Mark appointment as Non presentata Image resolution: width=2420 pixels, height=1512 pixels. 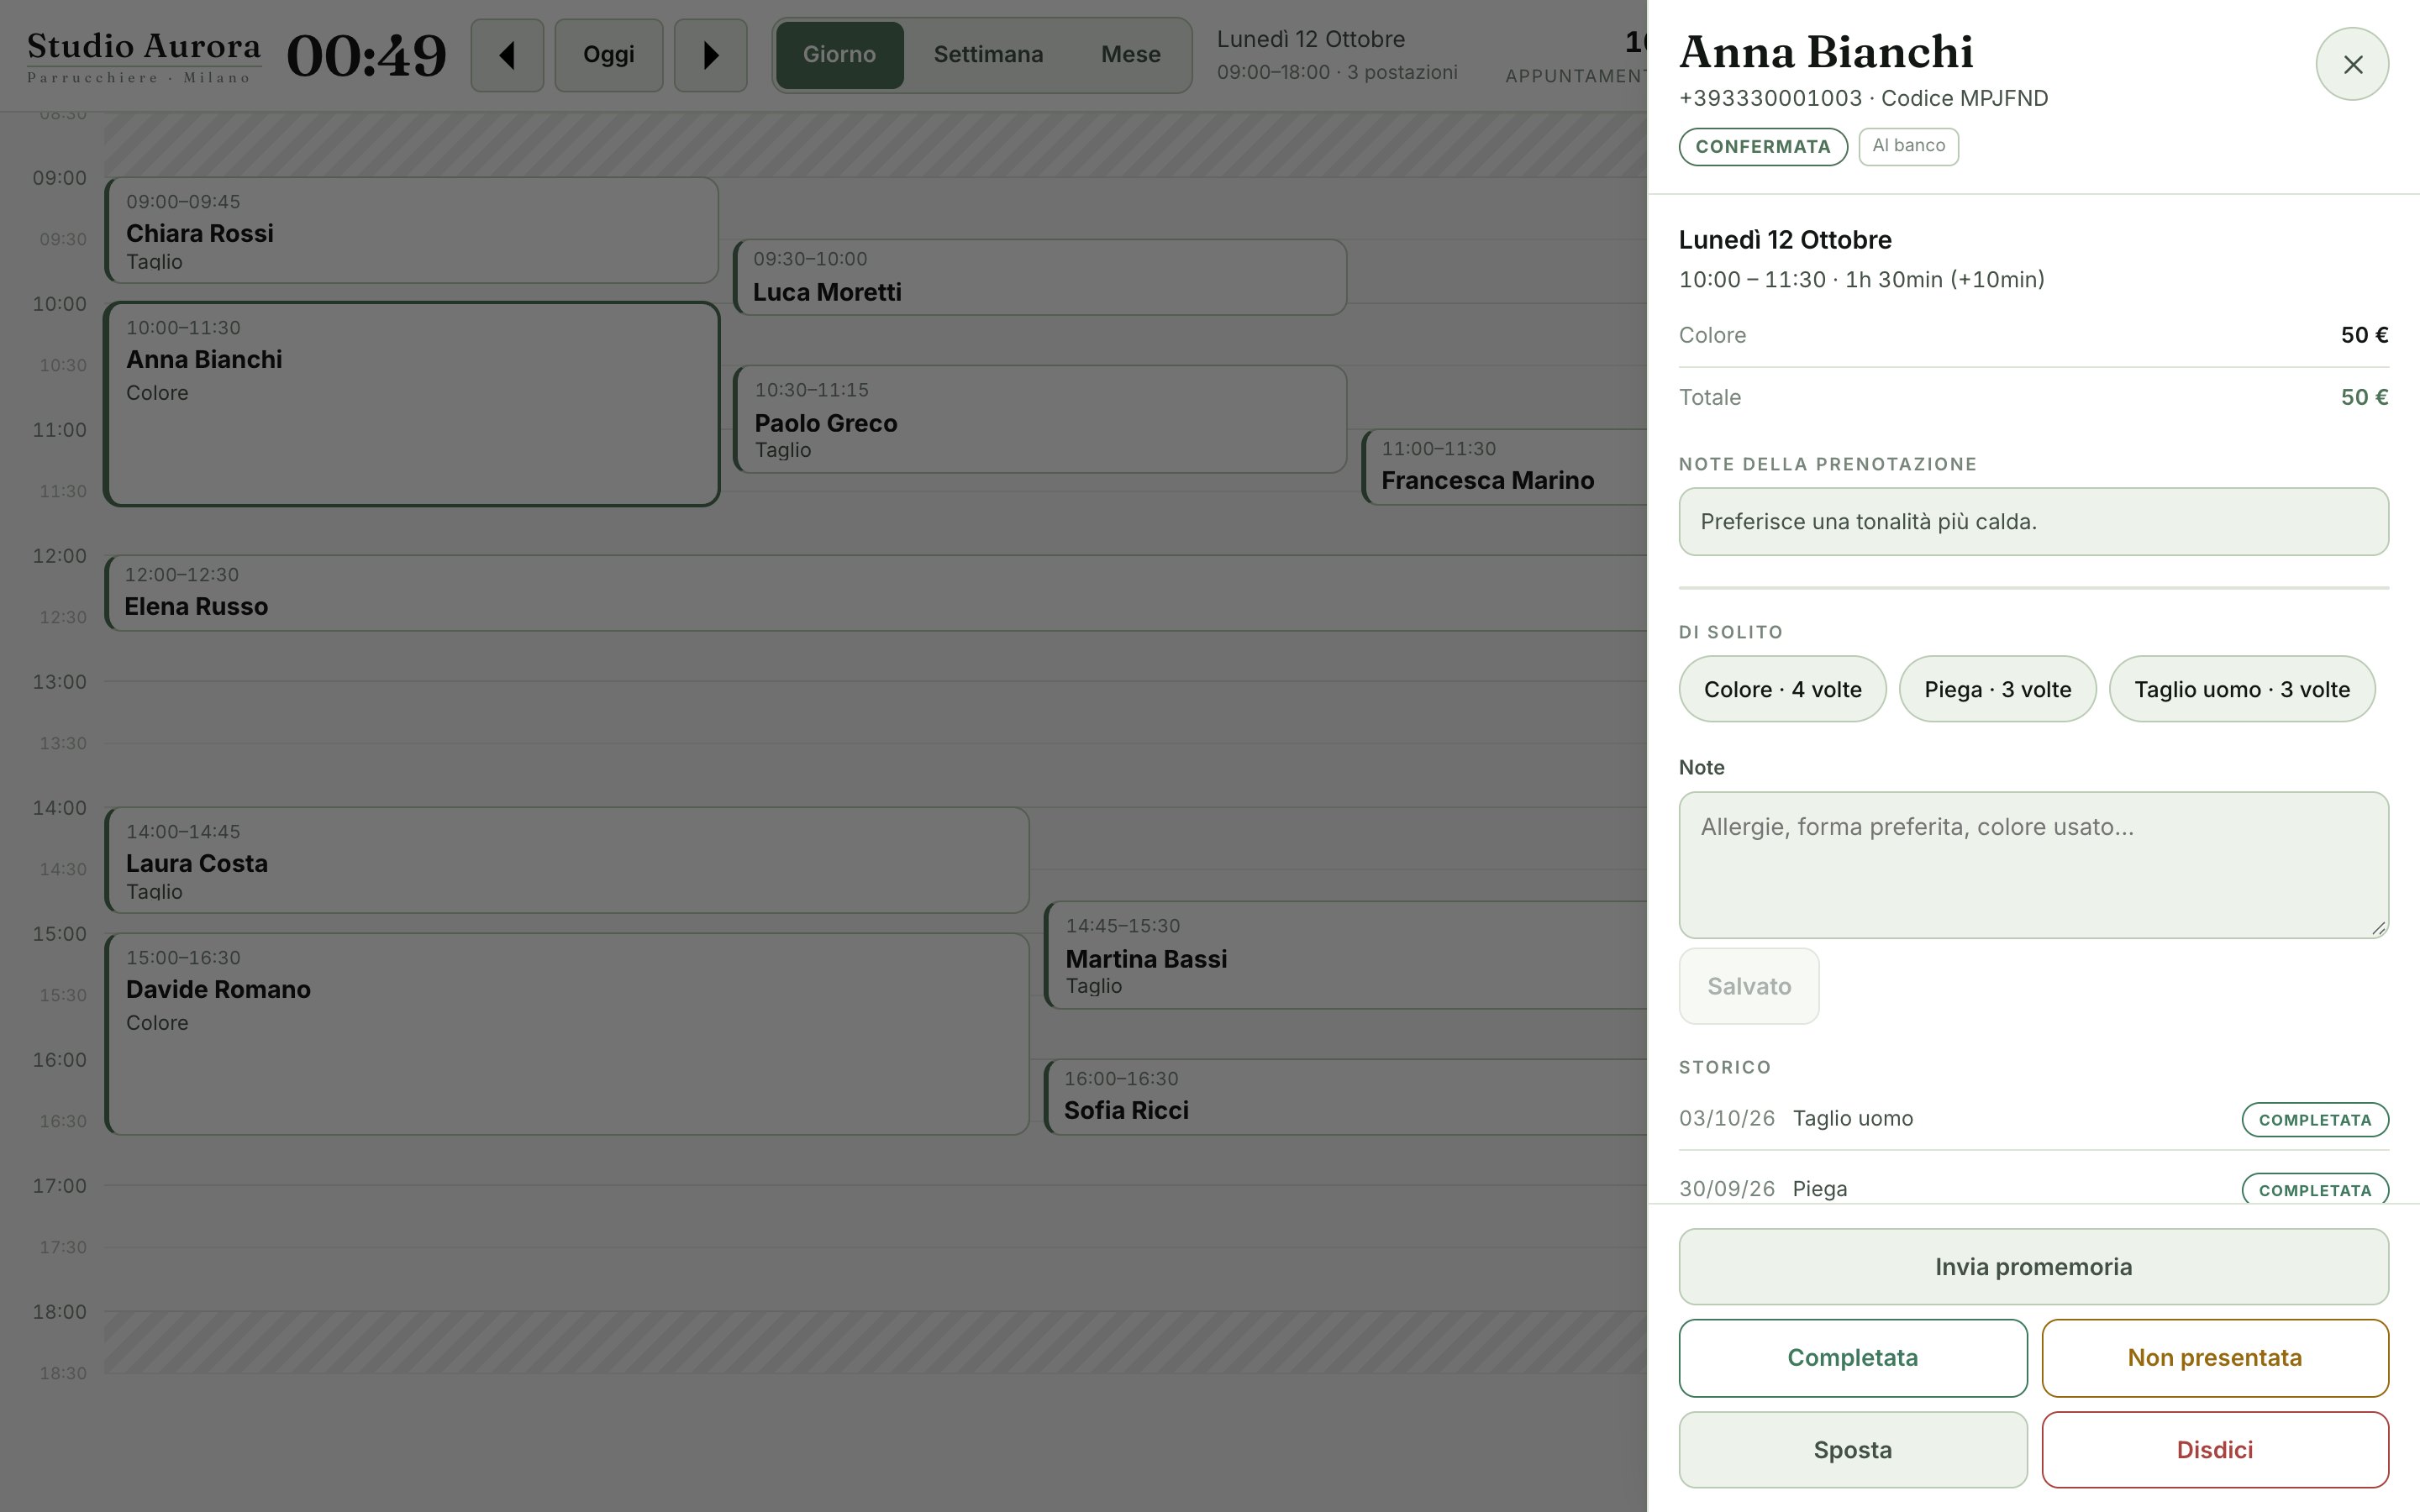2215,1358
